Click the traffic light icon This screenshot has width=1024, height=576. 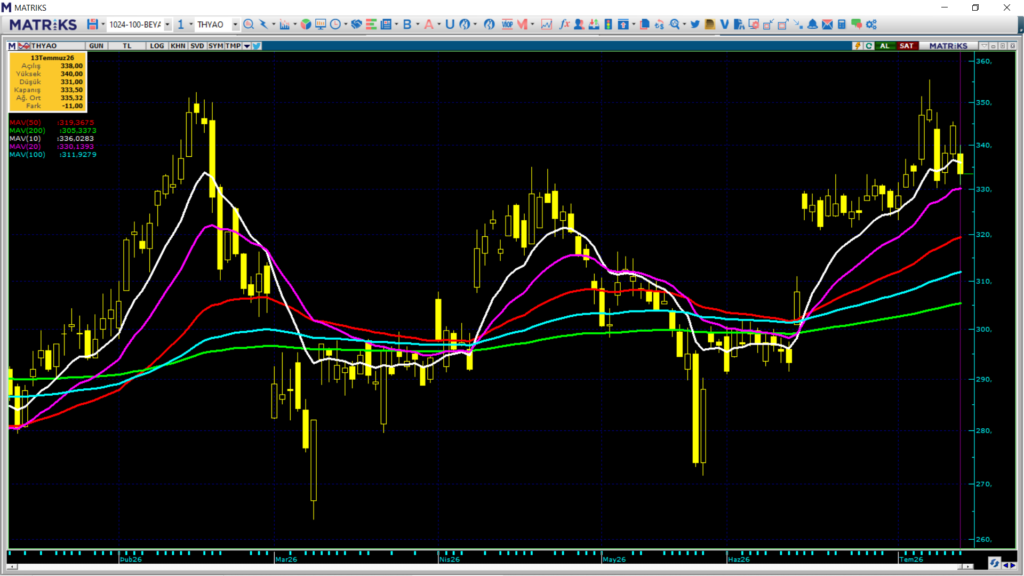[608, 24]
